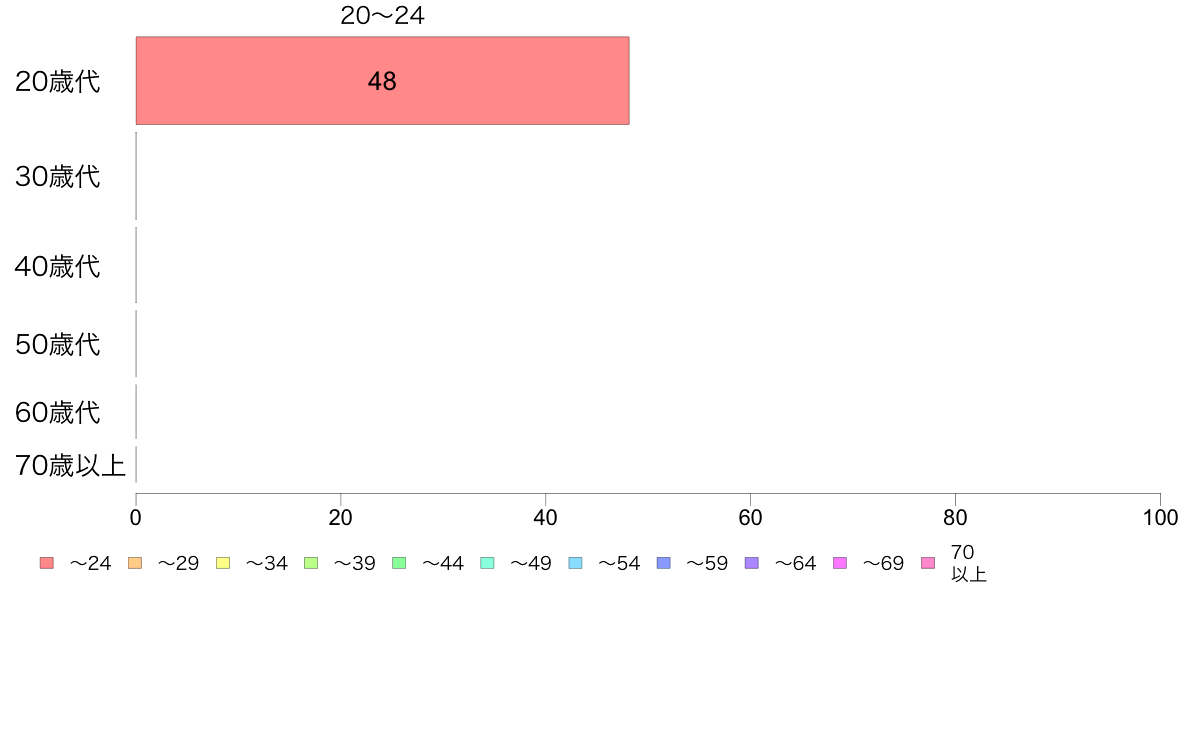Click the blue ~59 legend swatch
1188x736 pixels.
[x=664, y=563]
